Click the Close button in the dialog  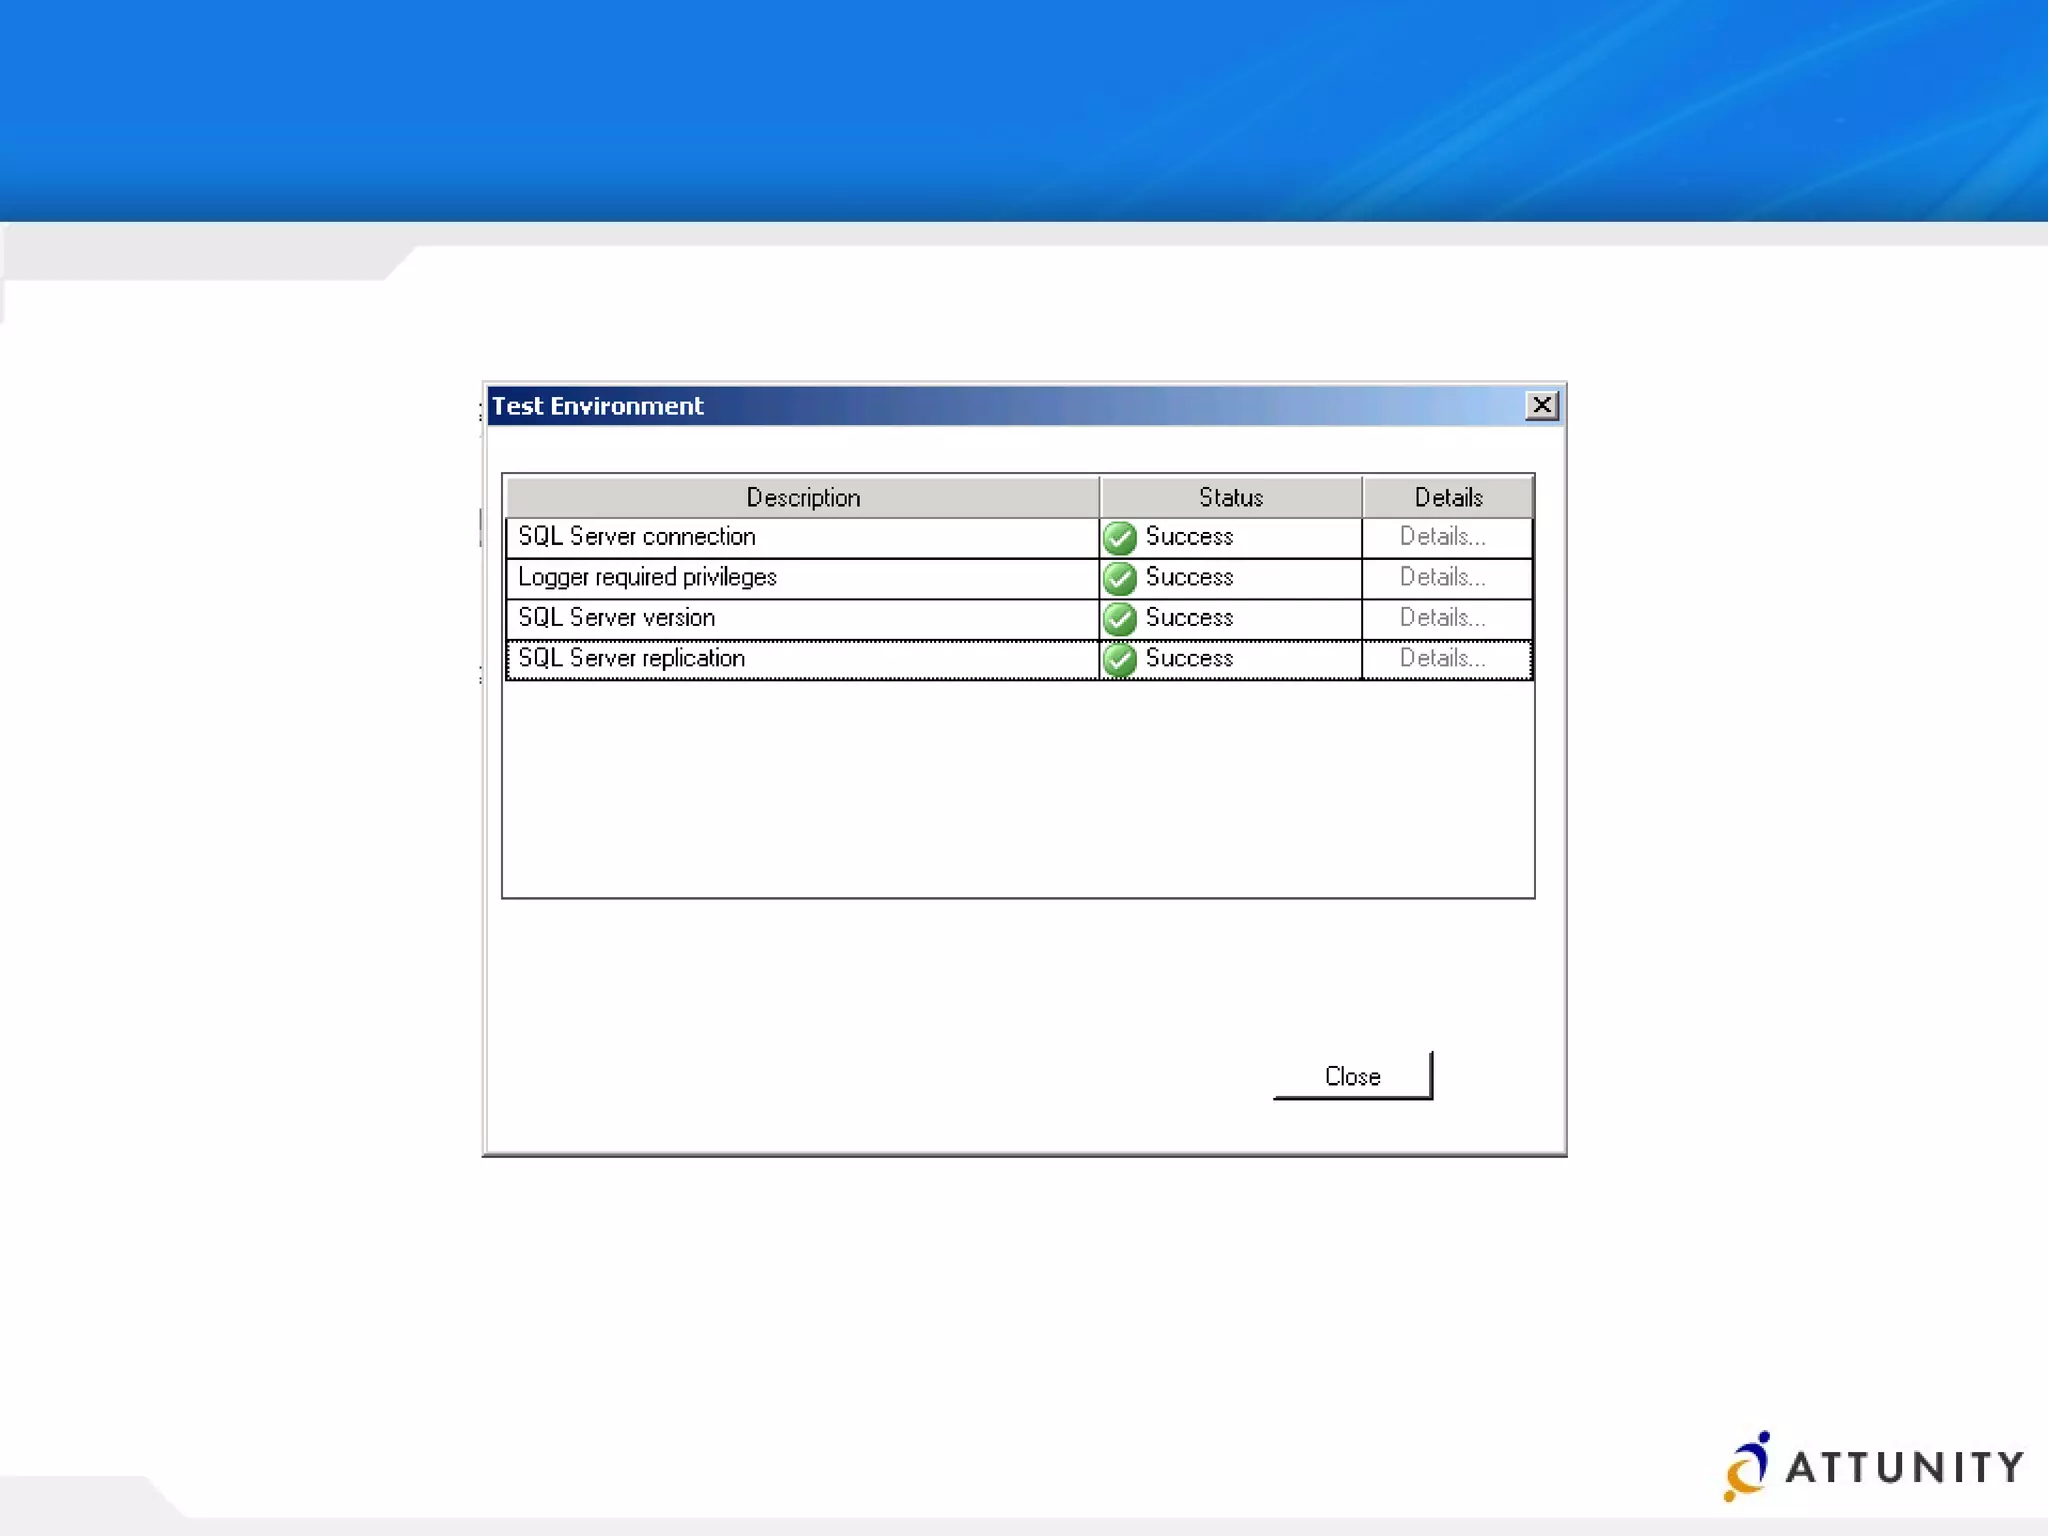tap(1352, 1076)
